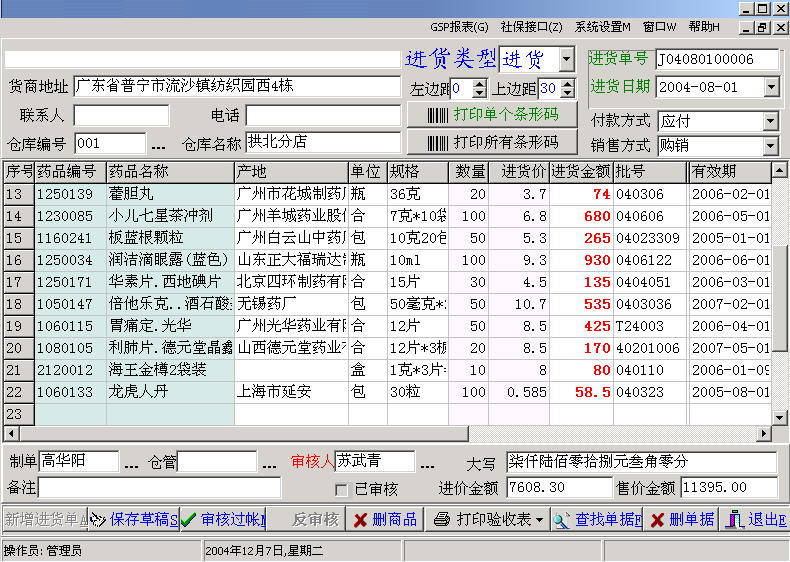The image size is (790, 562).
Task: Click the 电话 input field
Action: coord(323,115)
